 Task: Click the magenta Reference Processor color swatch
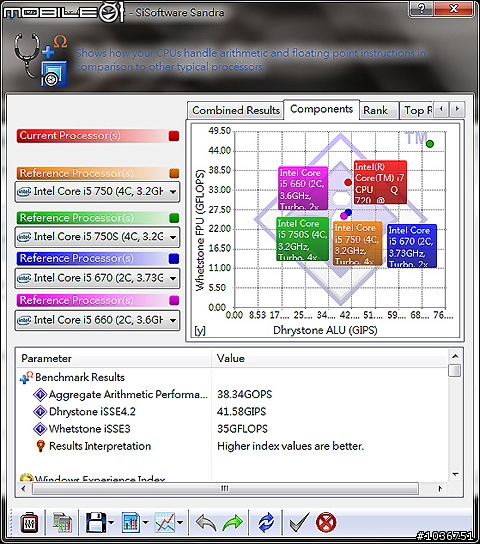pos(174,300)
